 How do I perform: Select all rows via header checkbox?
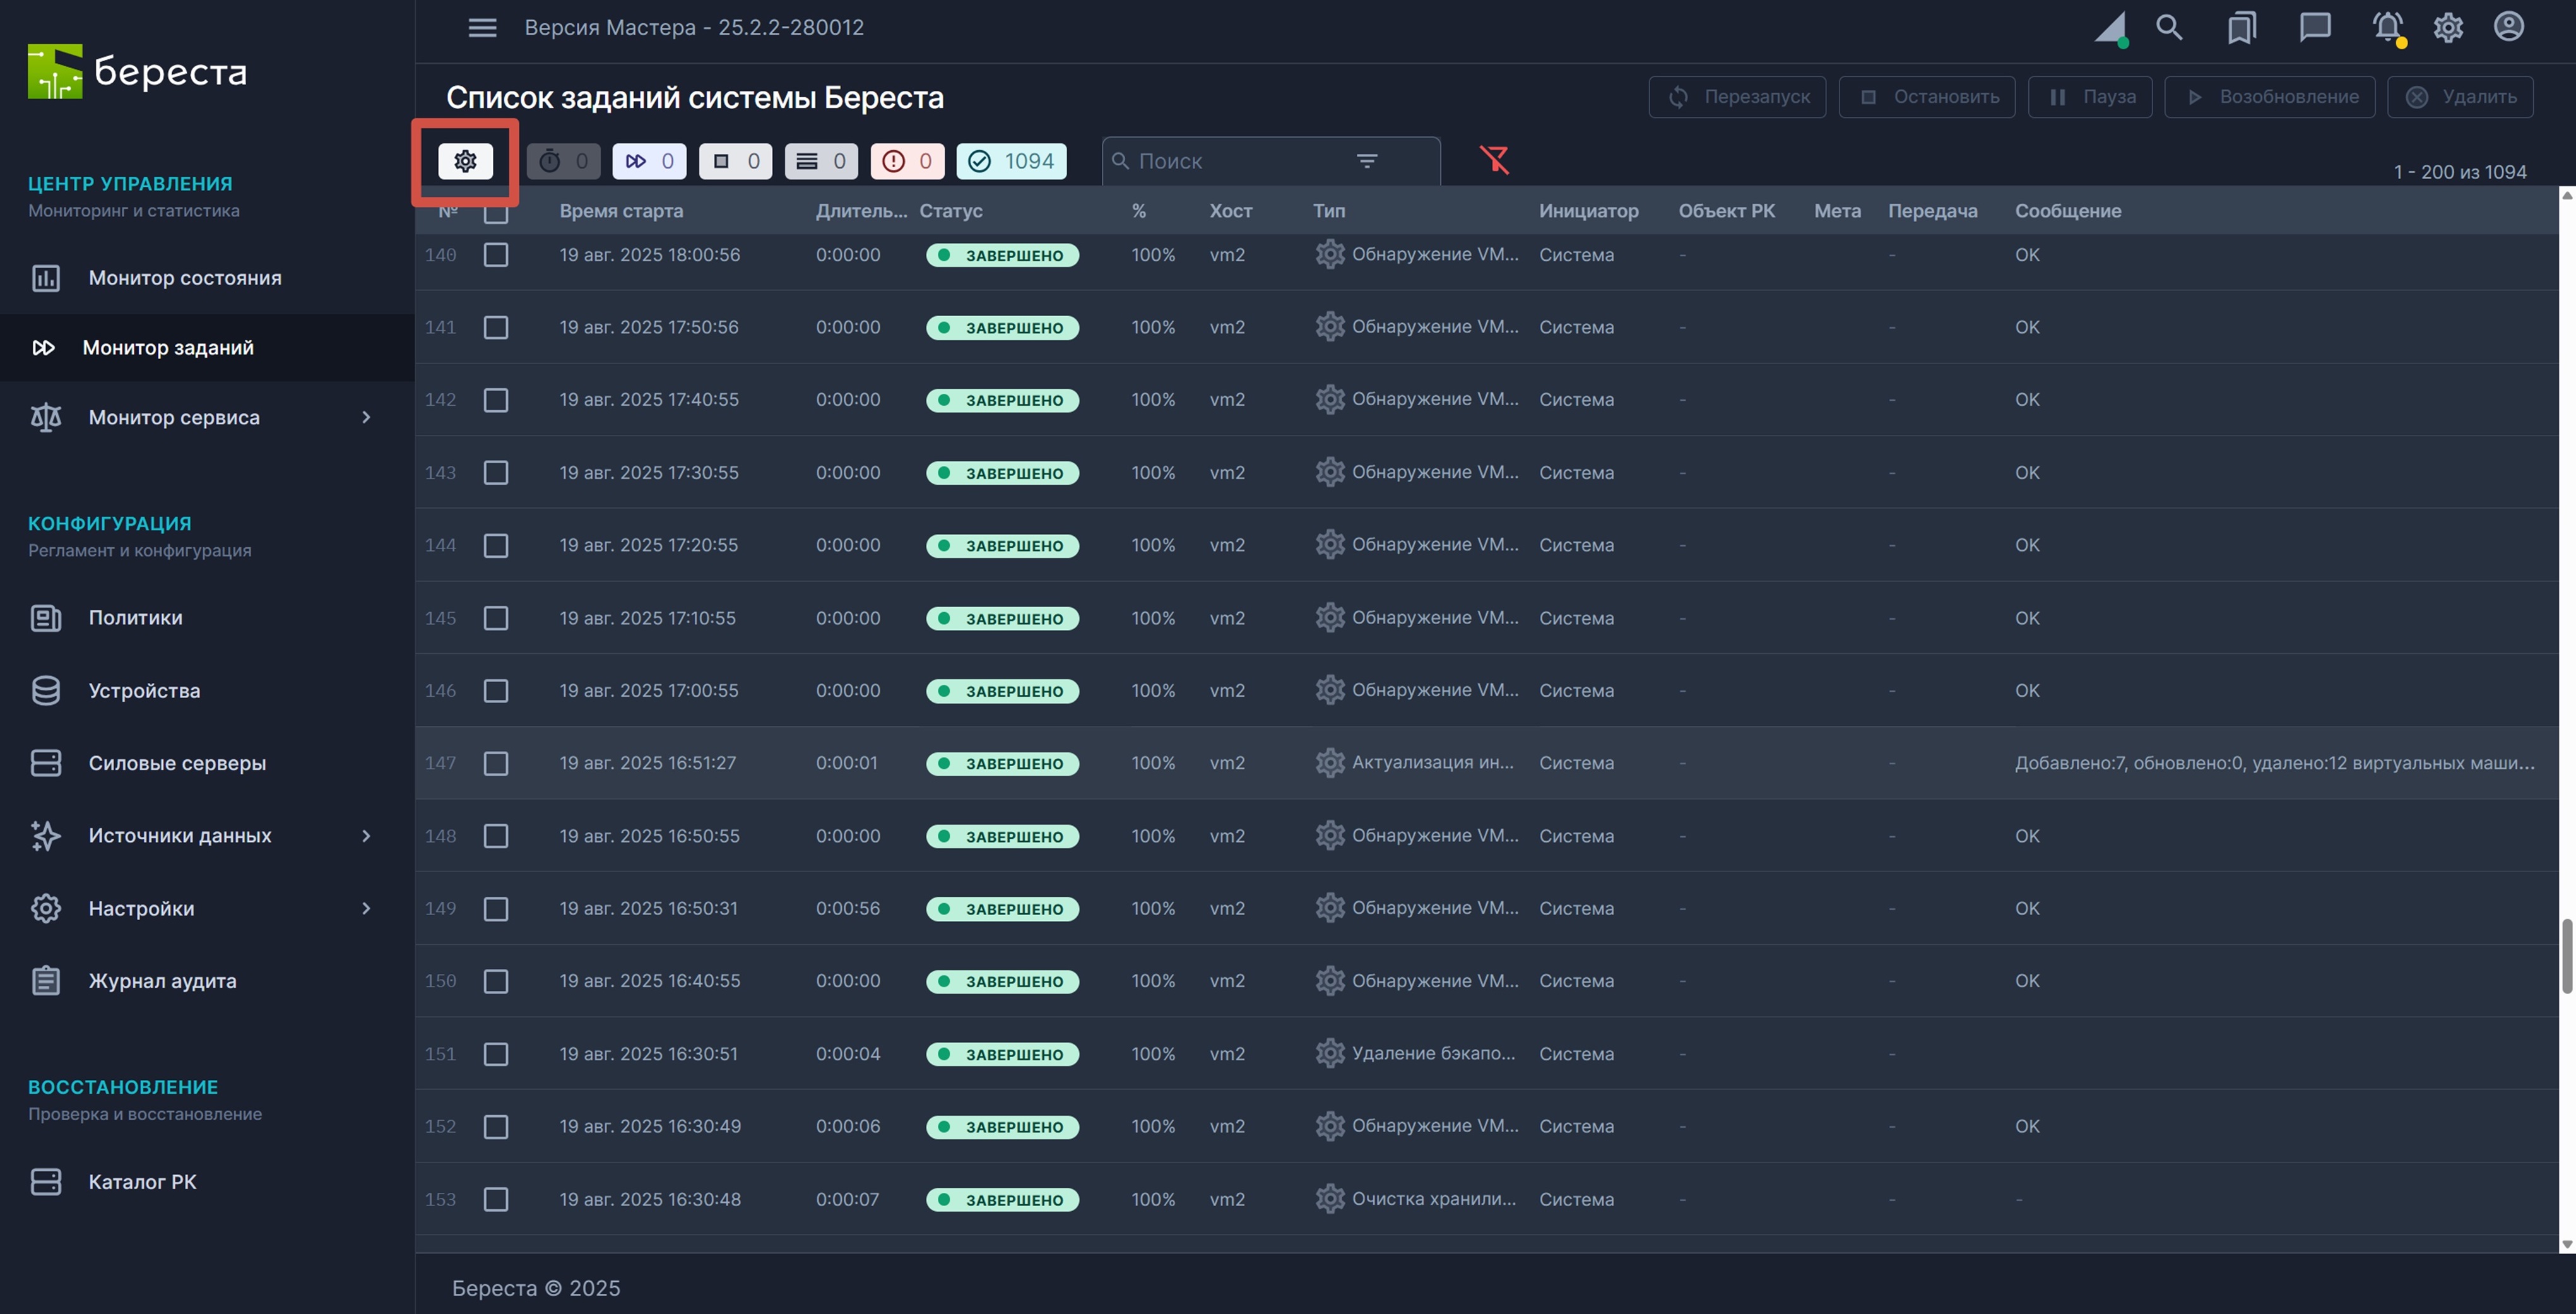(496, 213)
